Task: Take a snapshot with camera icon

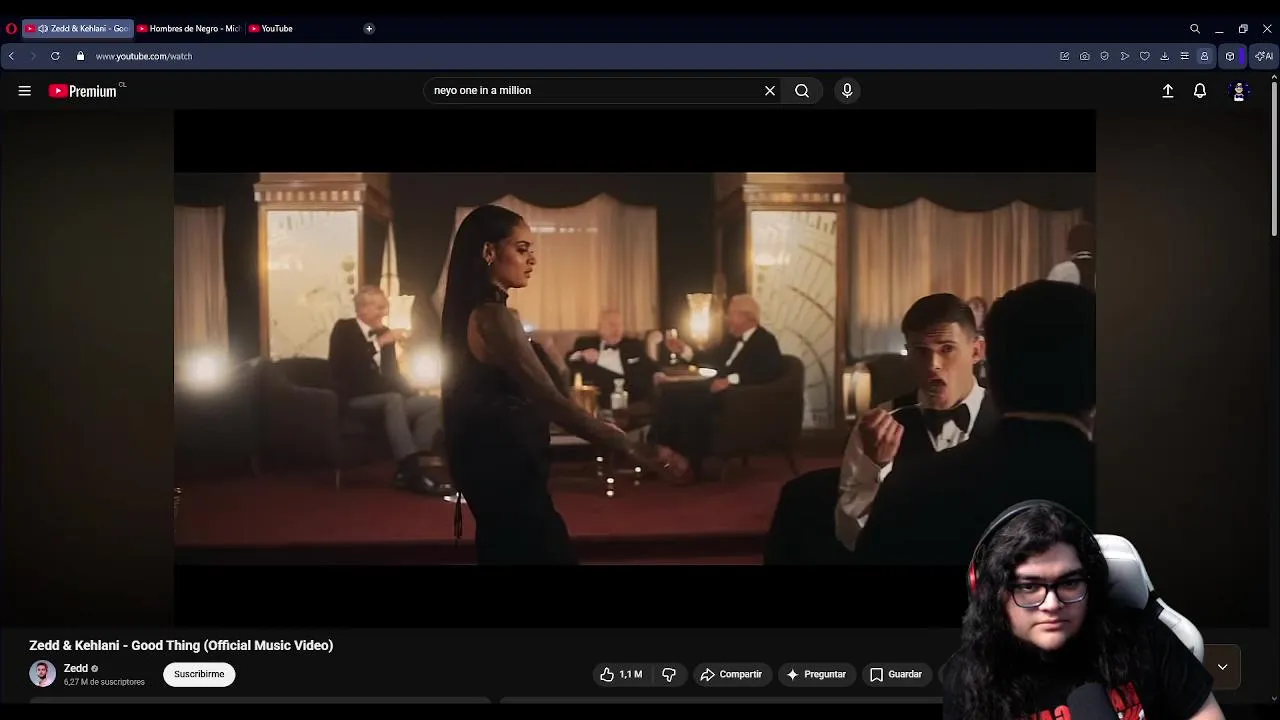Action: [x=1084, y=56]
